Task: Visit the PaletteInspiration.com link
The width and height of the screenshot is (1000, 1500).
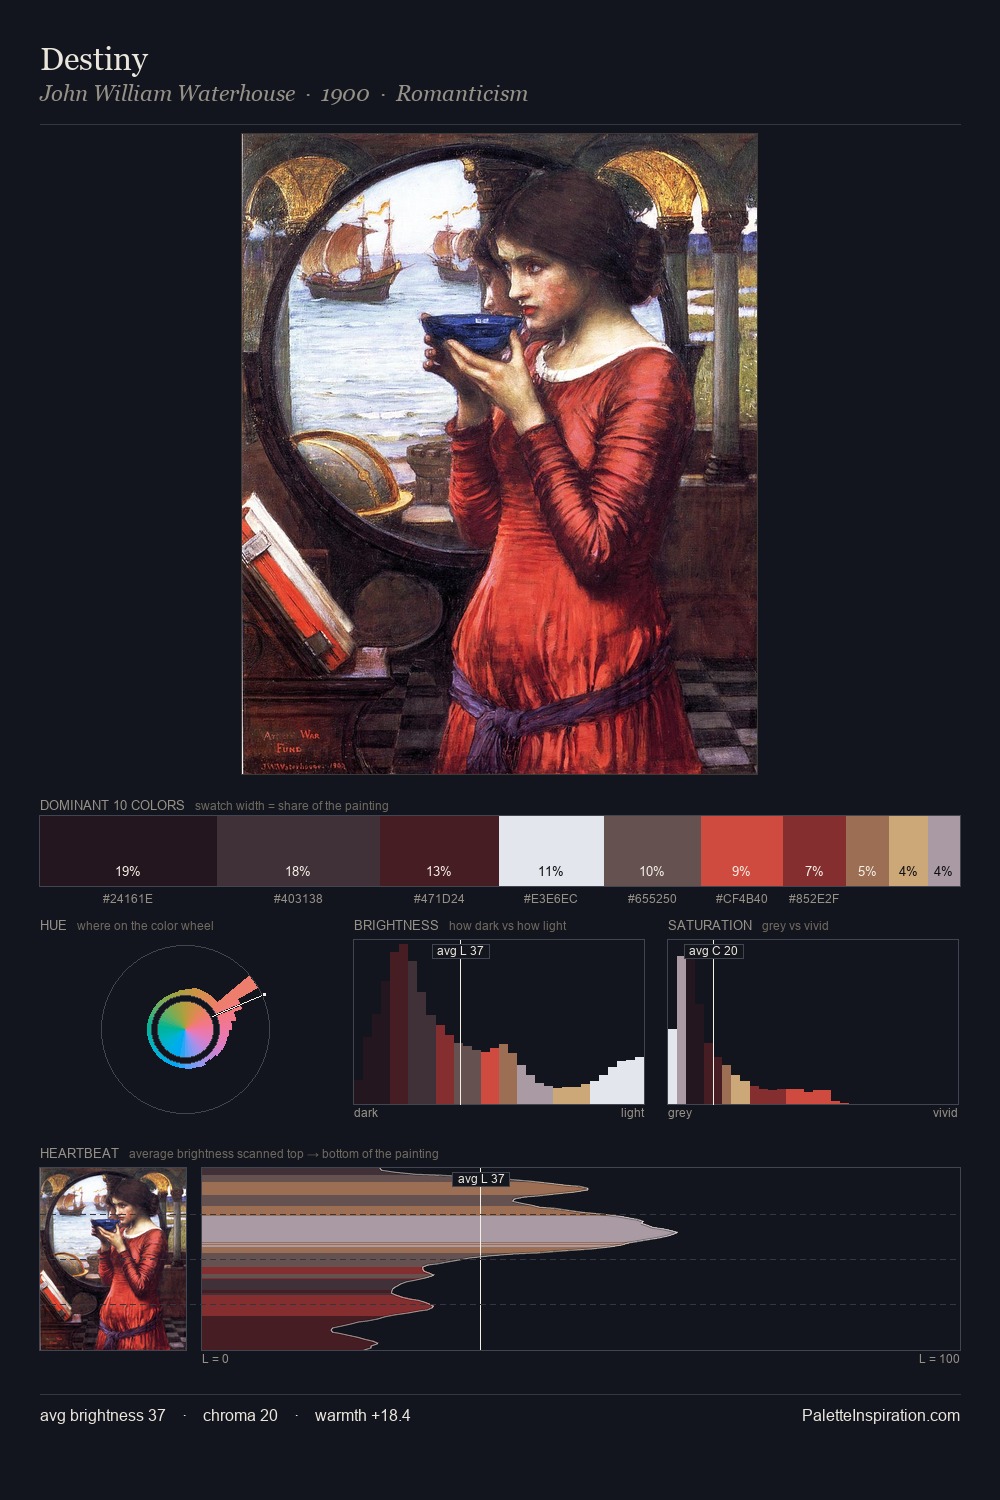Action: (881, 1416)
